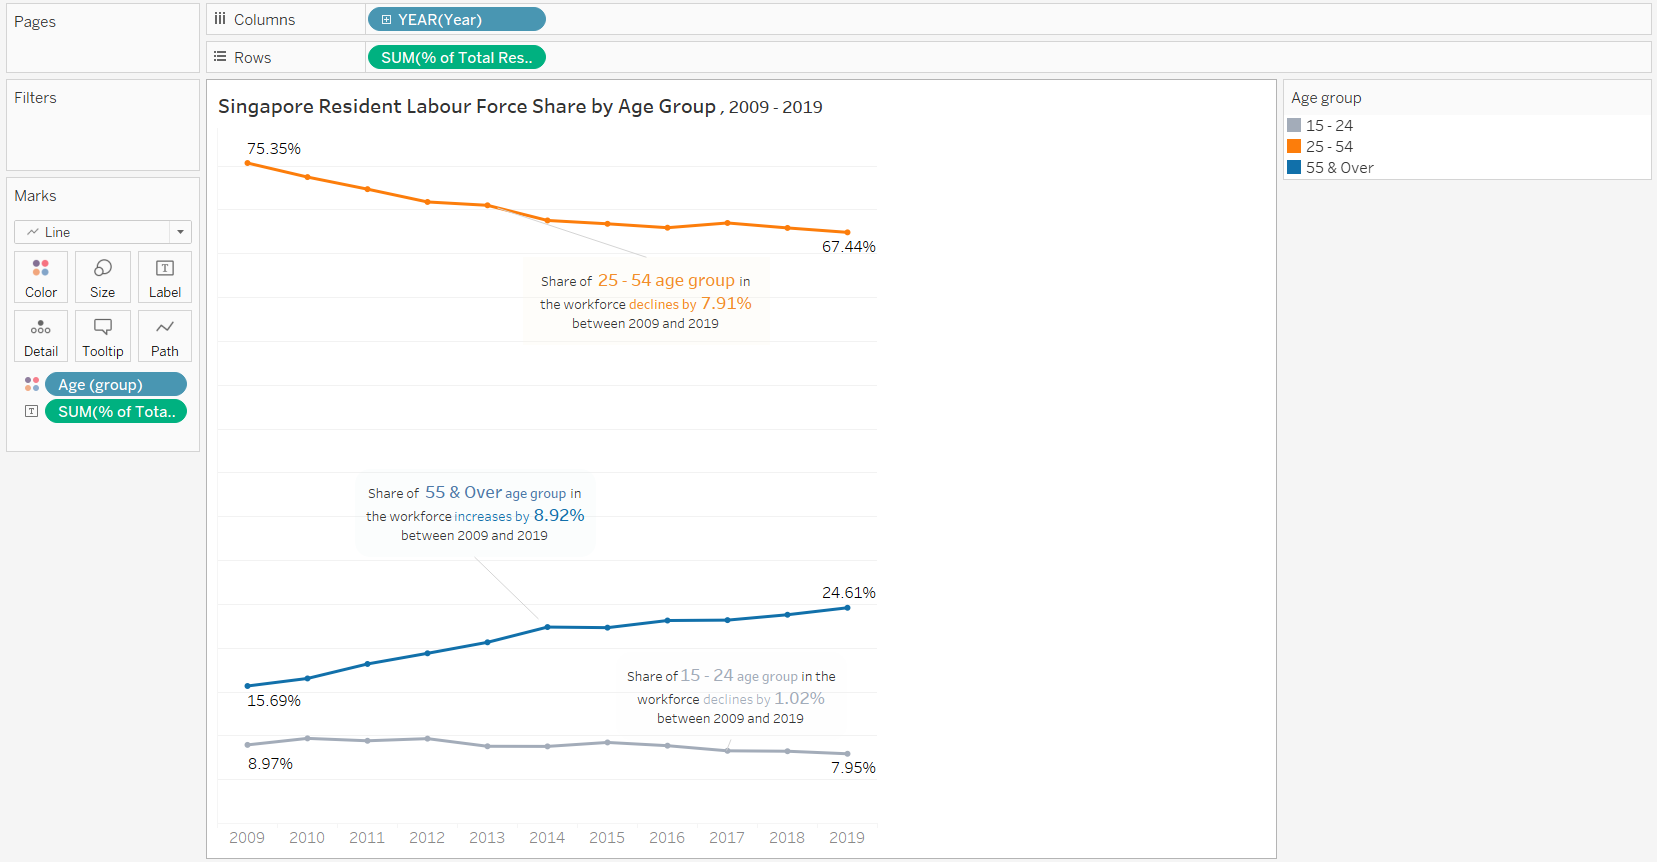
Task: Click the 24.61% data point on the blue line
Action: tap(847, 607)
